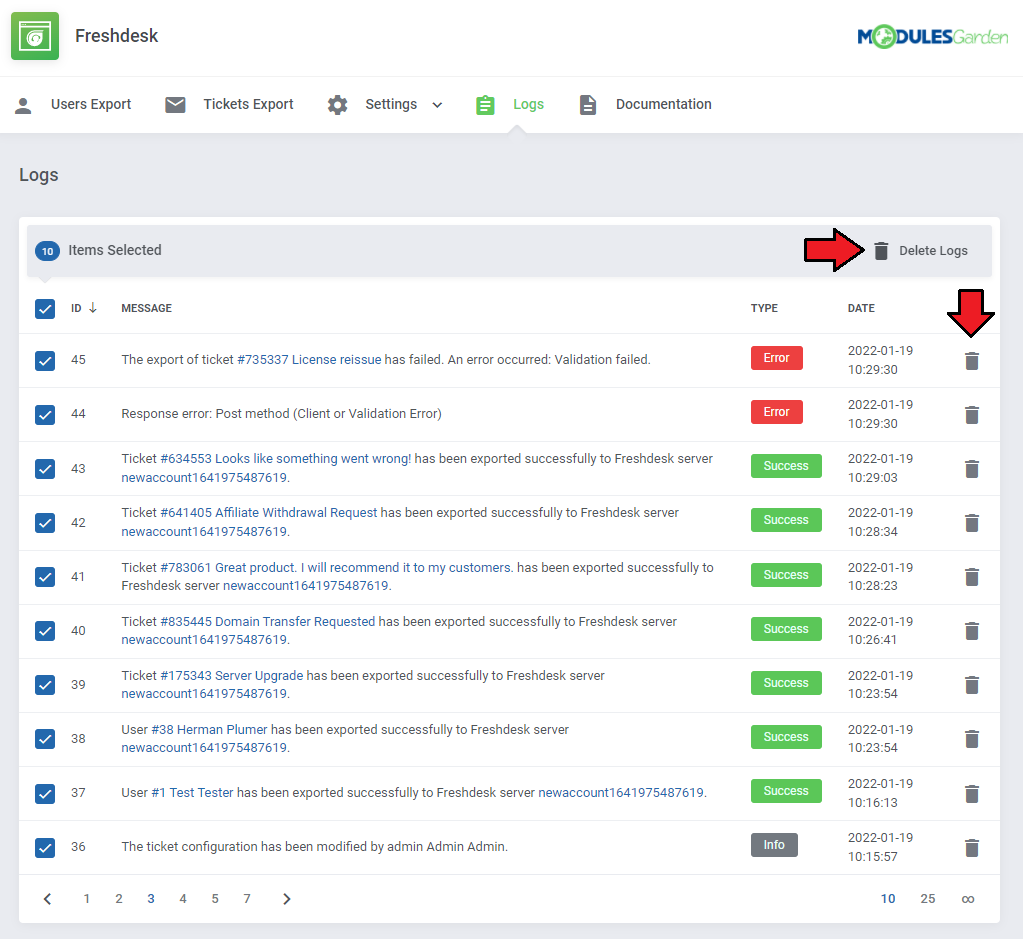Open newaccount1641975487619 link in log 37
The height and width of the screenshot is (939, 1023).
click(621, 793)
